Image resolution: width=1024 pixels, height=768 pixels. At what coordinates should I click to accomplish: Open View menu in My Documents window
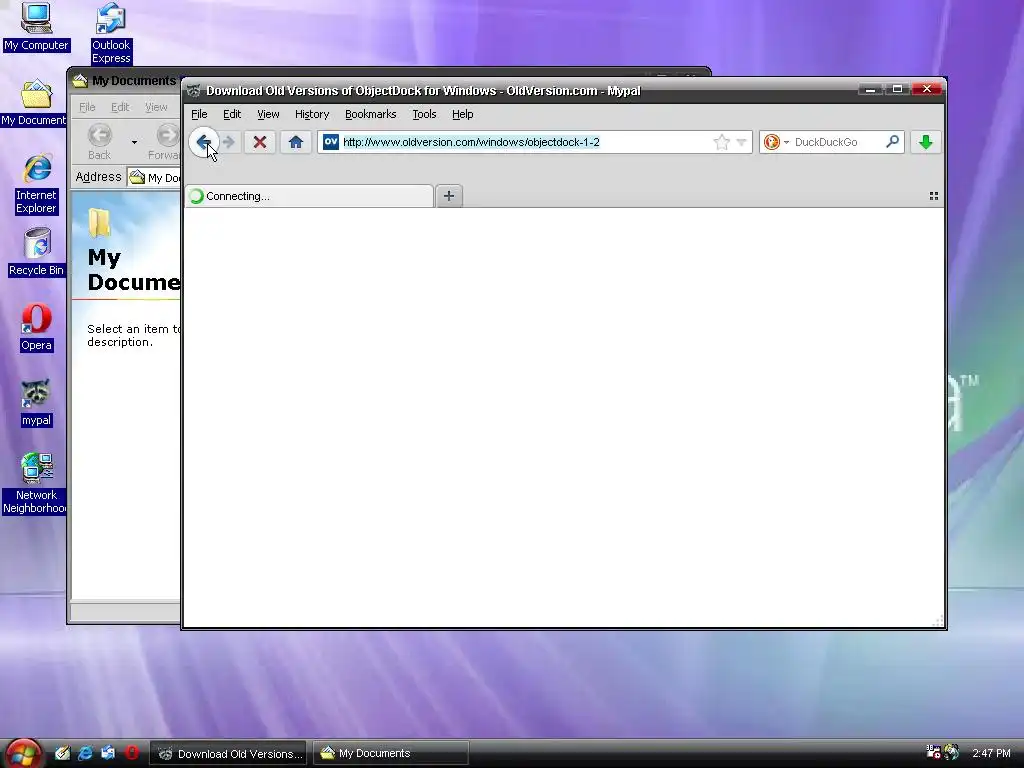[x=155, y=107]
